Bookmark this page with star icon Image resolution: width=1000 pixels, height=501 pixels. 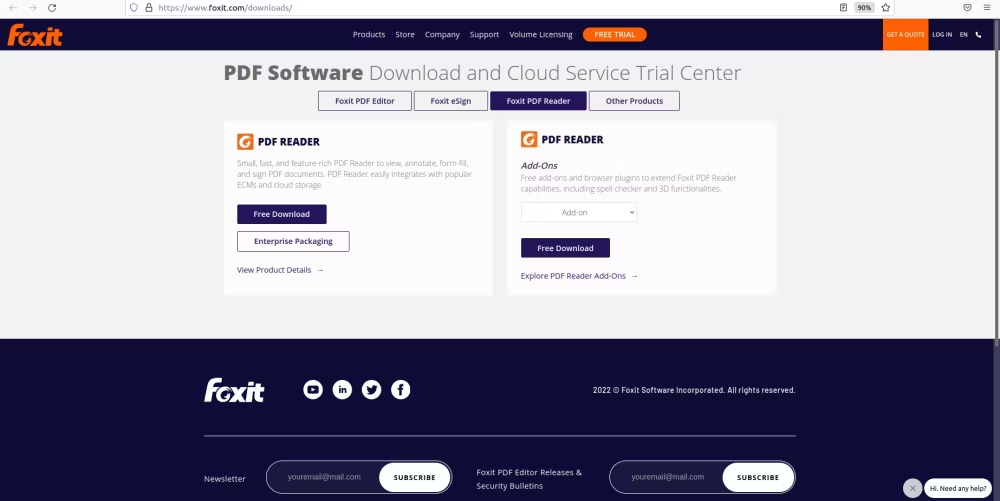885,8
